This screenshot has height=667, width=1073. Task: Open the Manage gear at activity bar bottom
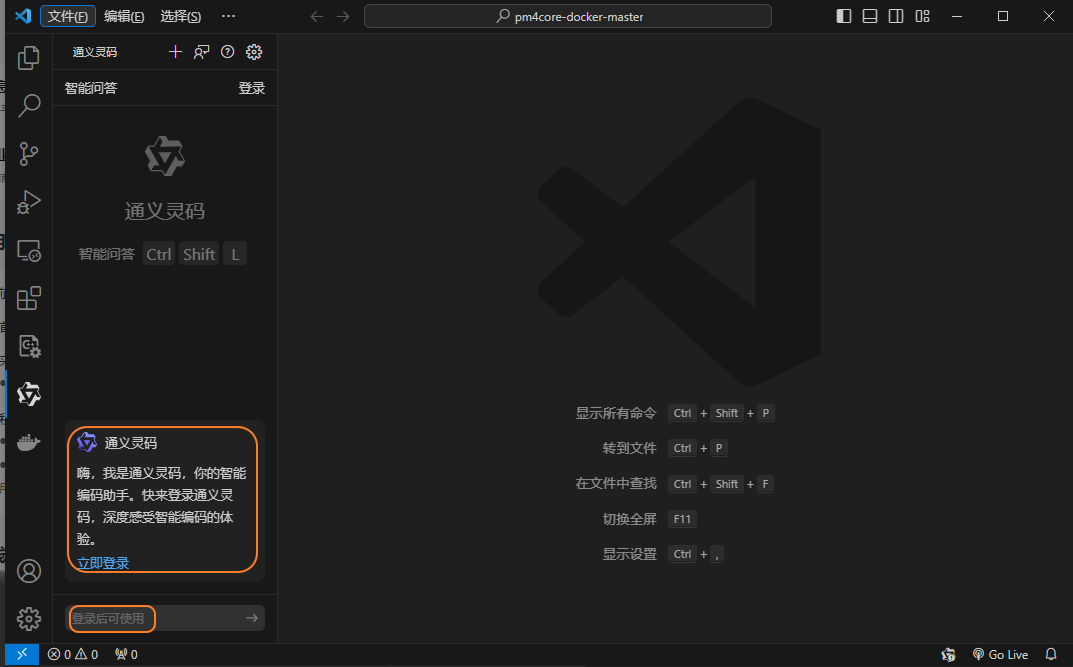point(29,619)
